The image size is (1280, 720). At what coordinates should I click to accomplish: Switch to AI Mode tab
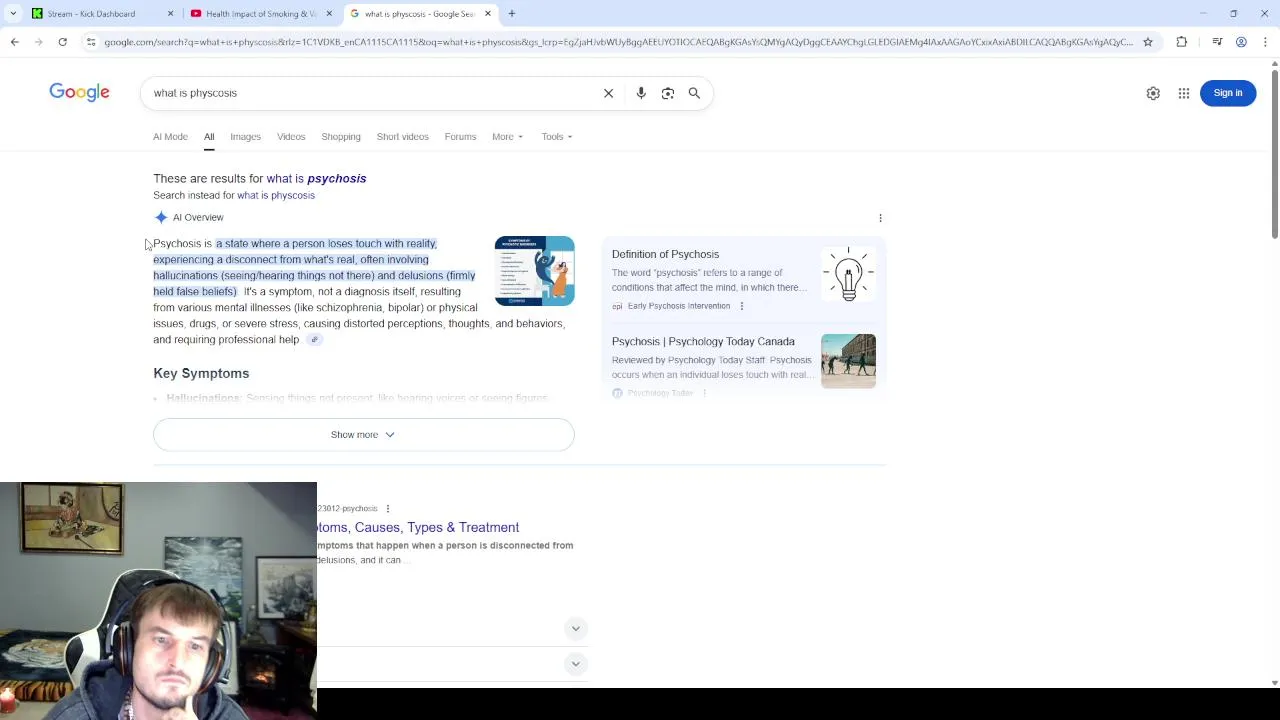pos(170,137)
